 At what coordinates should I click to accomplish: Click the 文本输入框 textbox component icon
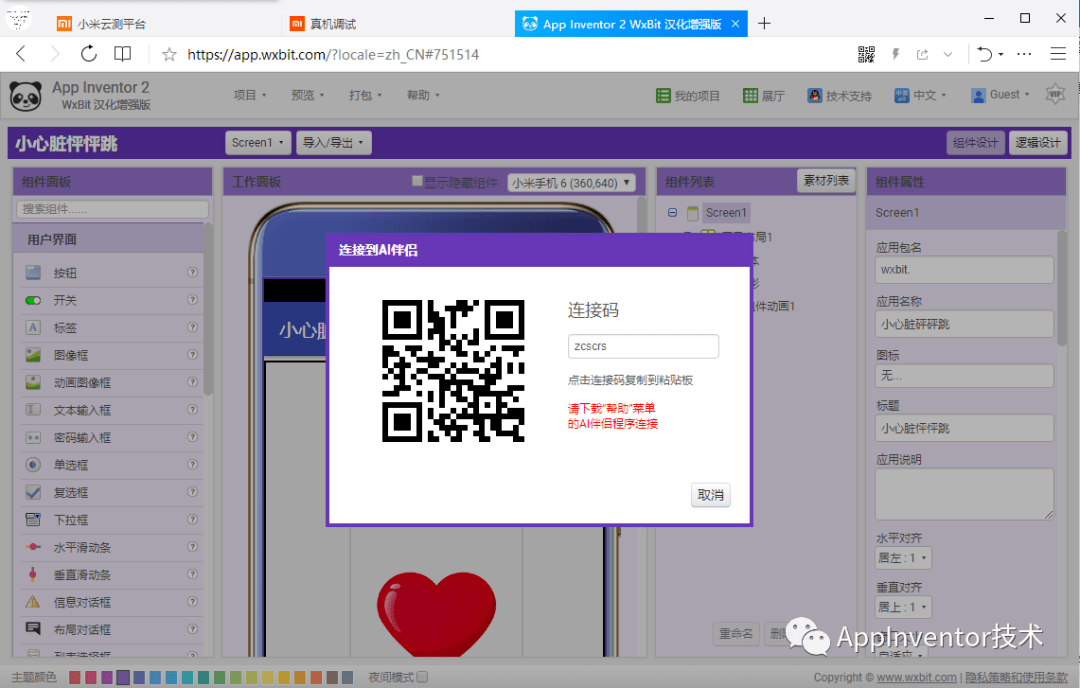[x=33, y=410]
